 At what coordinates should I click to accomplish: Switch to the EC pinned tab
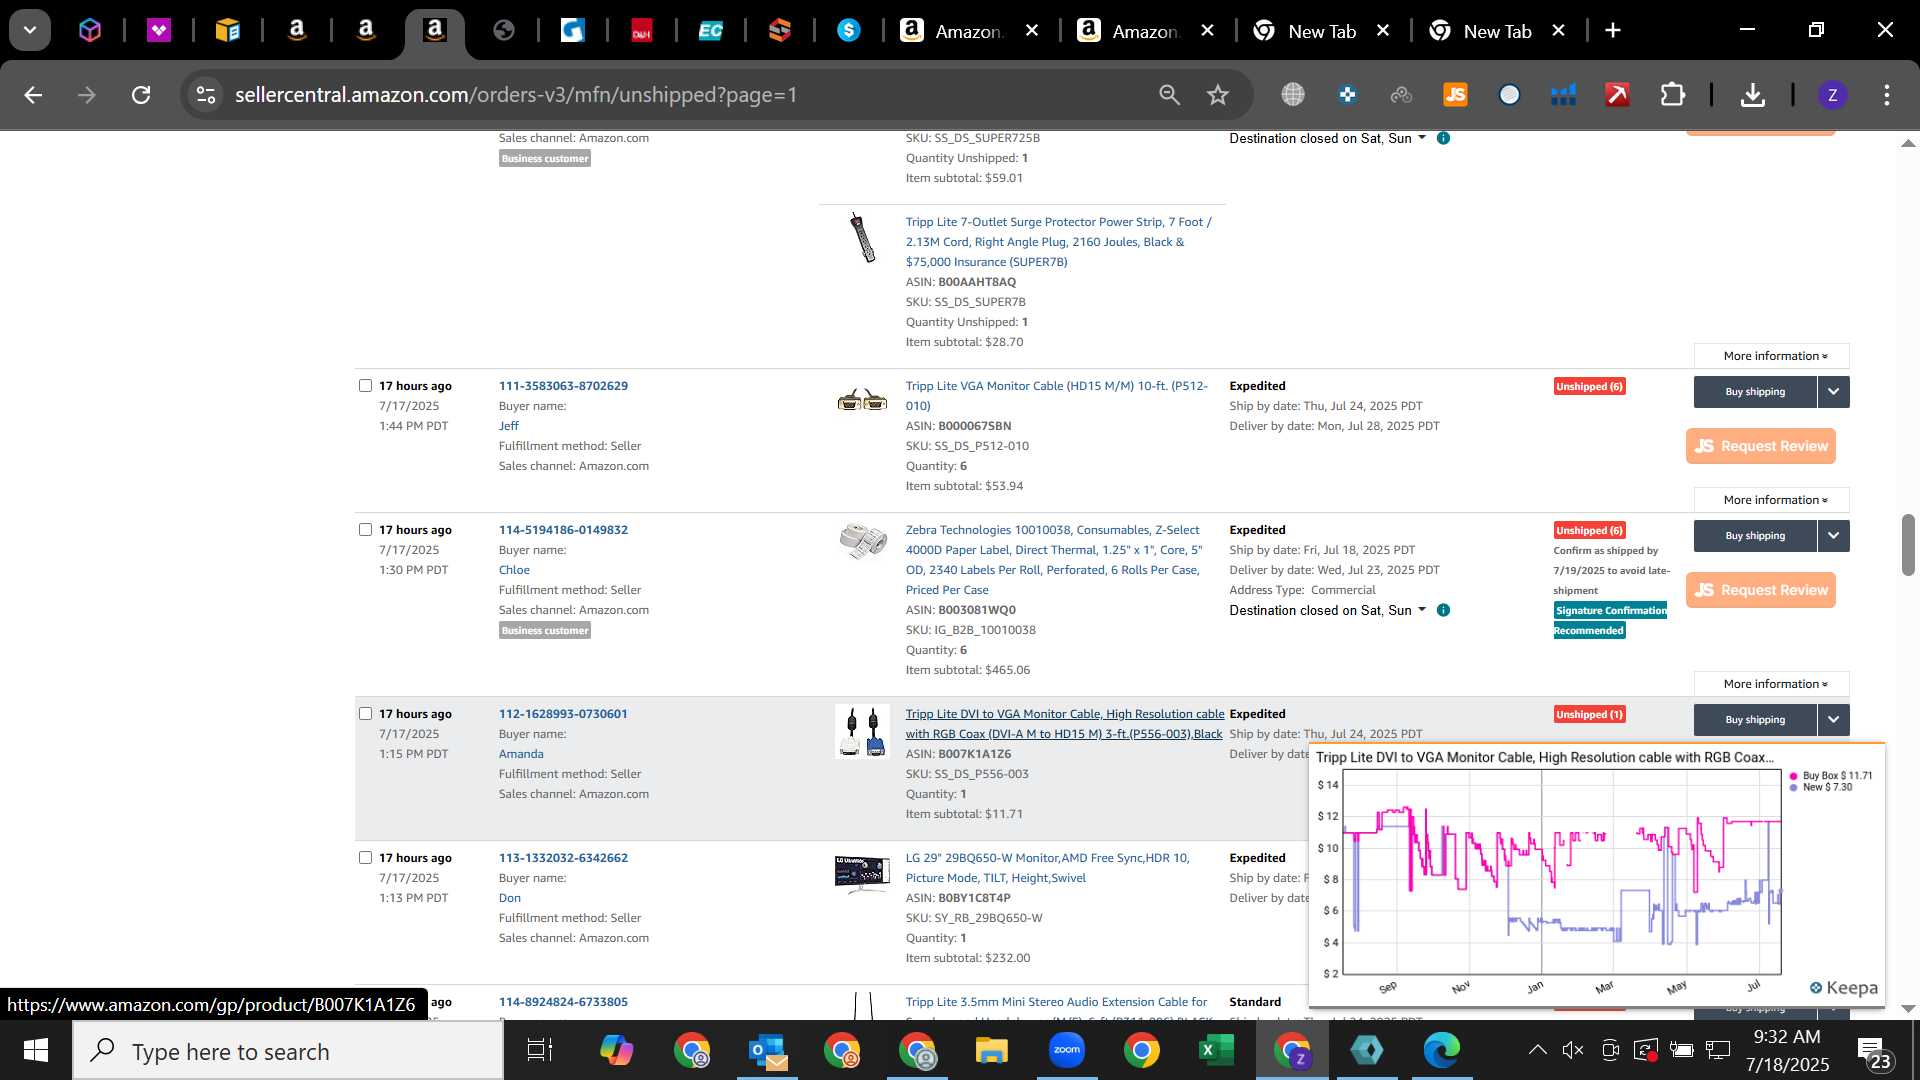(x=710, y=31)
